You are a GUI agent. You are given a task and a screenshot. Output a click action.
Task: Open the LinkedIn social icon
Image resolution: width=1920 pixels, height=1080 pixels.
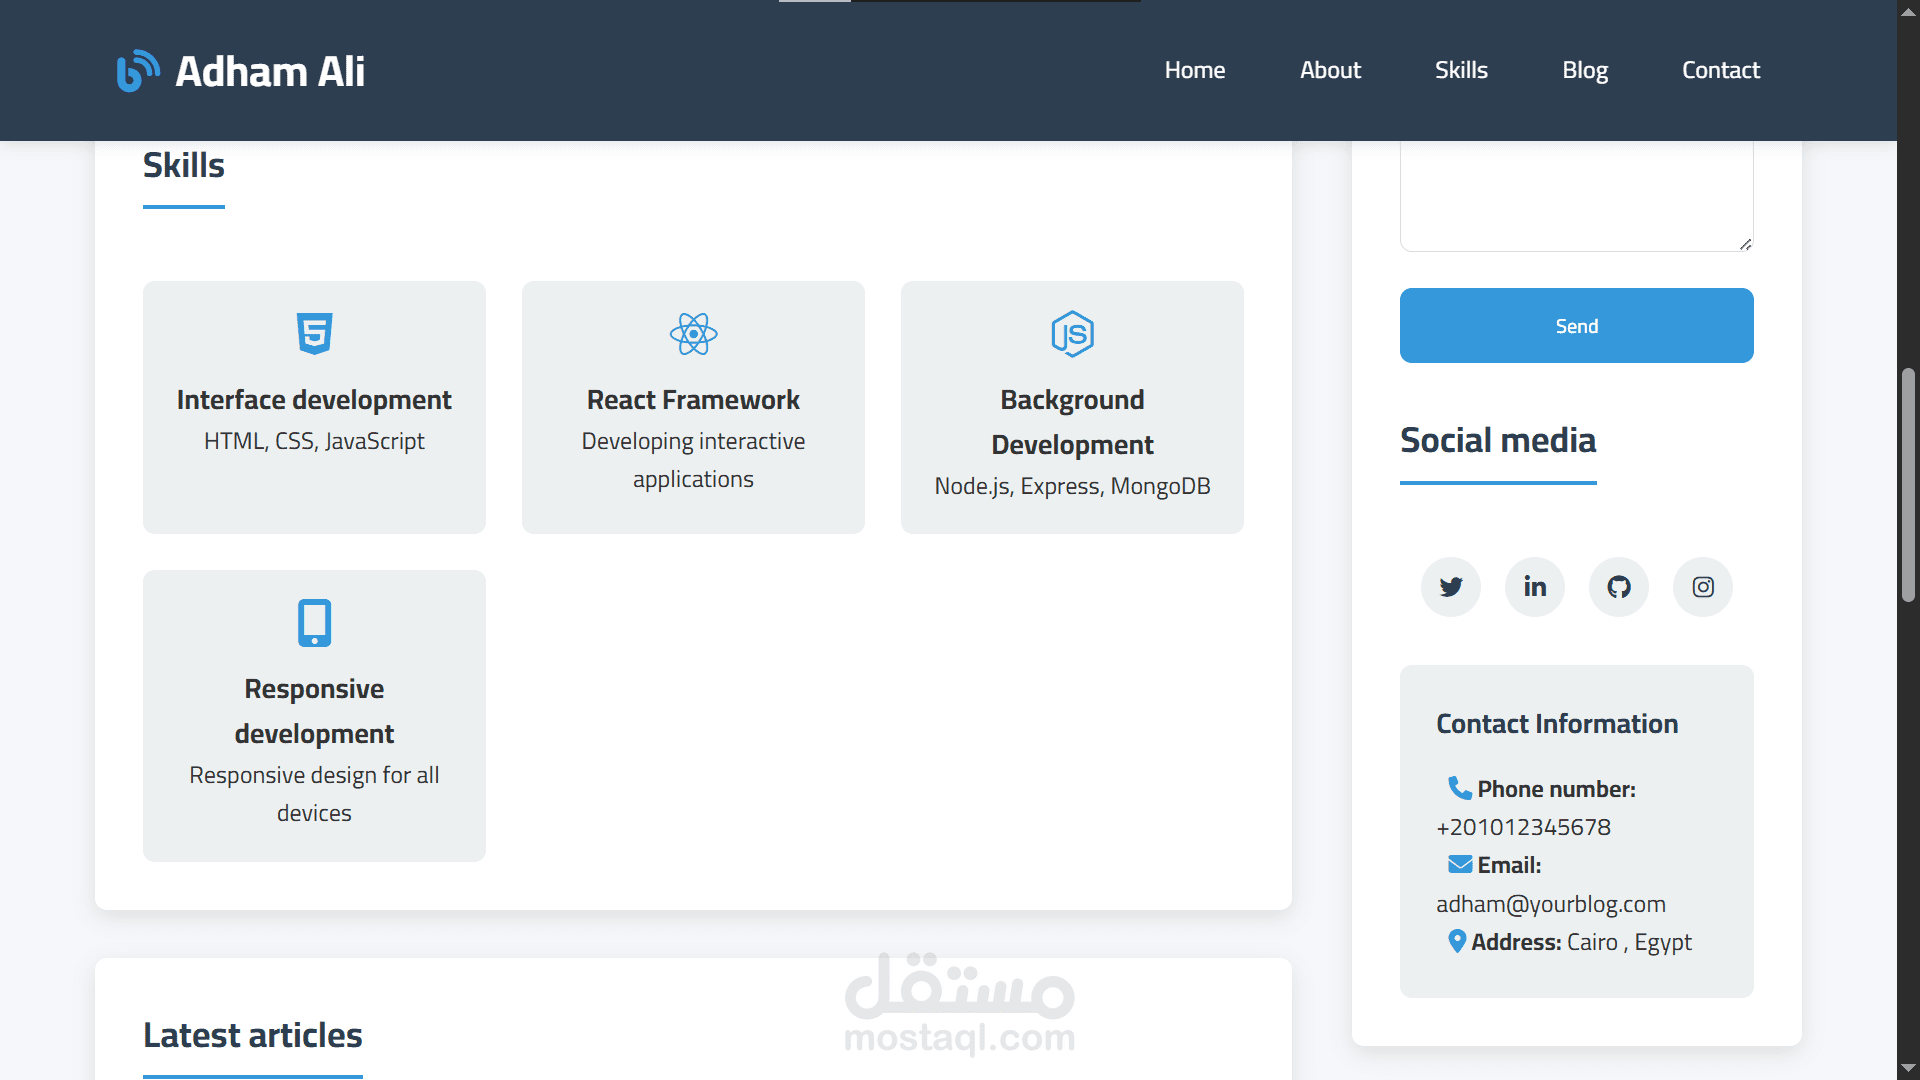click(1534, 587)
